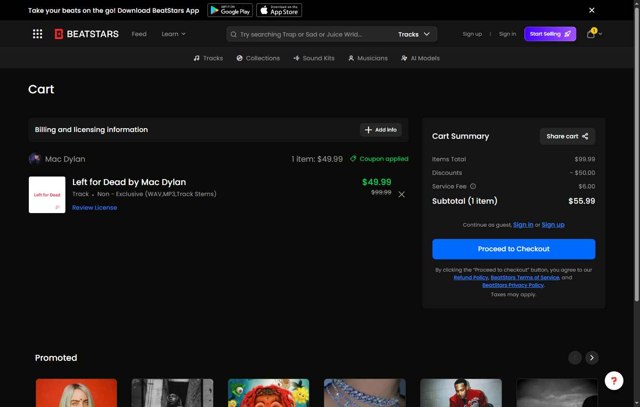The image size is (640, 407).
Task: Open the Review License link
Action: point(95,208)
